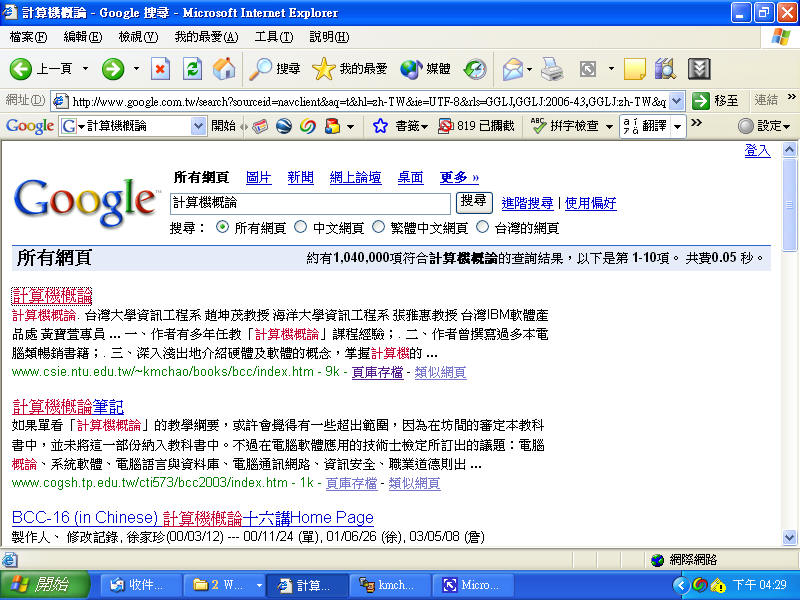Click the vertical scrollbar thumb

coord(789,204)
